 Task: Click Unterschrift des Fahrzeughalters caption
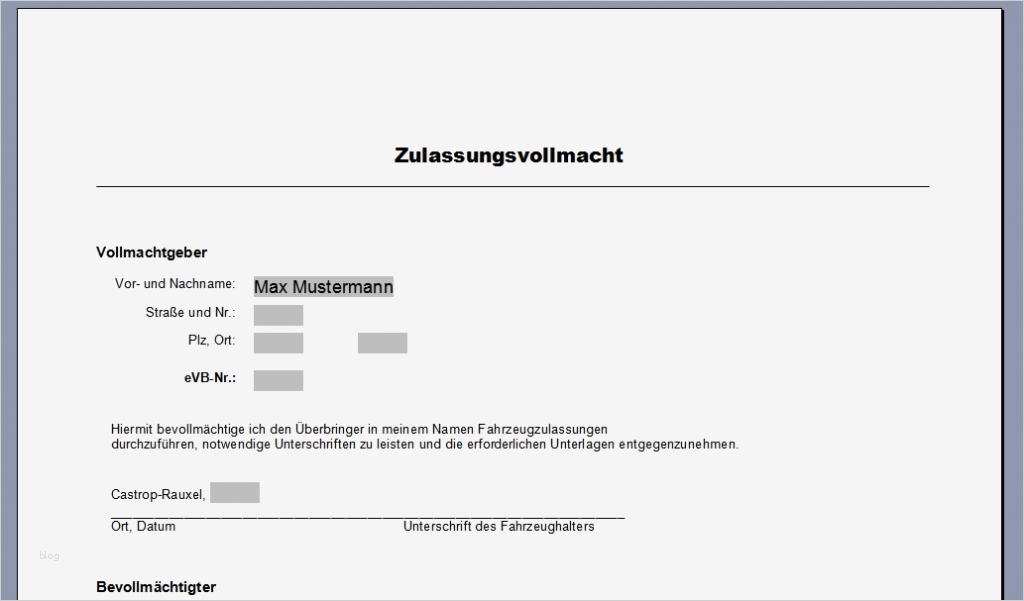pos(498,527)
